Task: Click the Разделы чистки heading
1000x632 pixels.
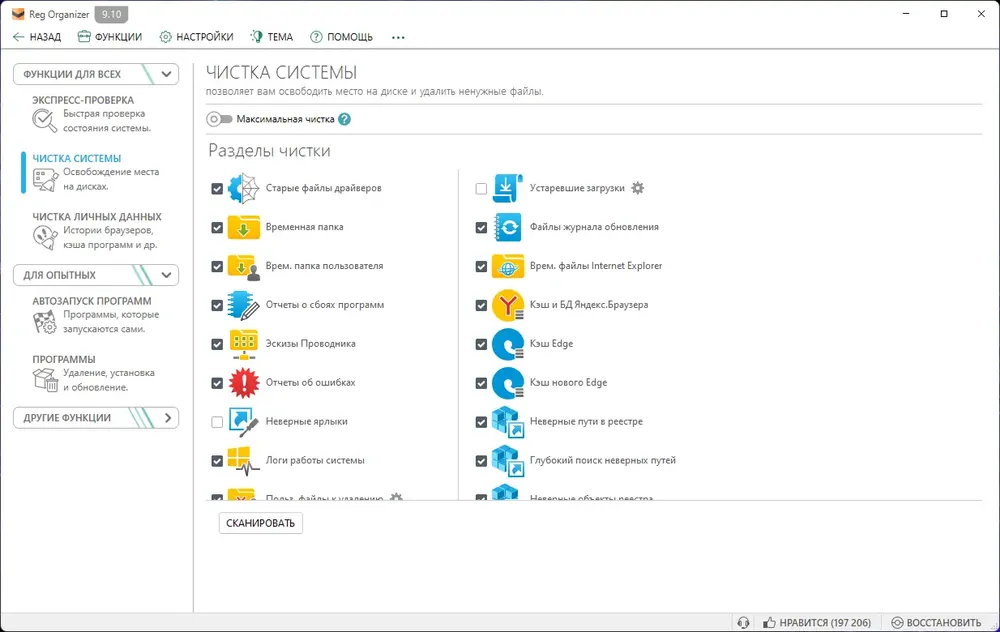Action: click(x=269, y=151)
